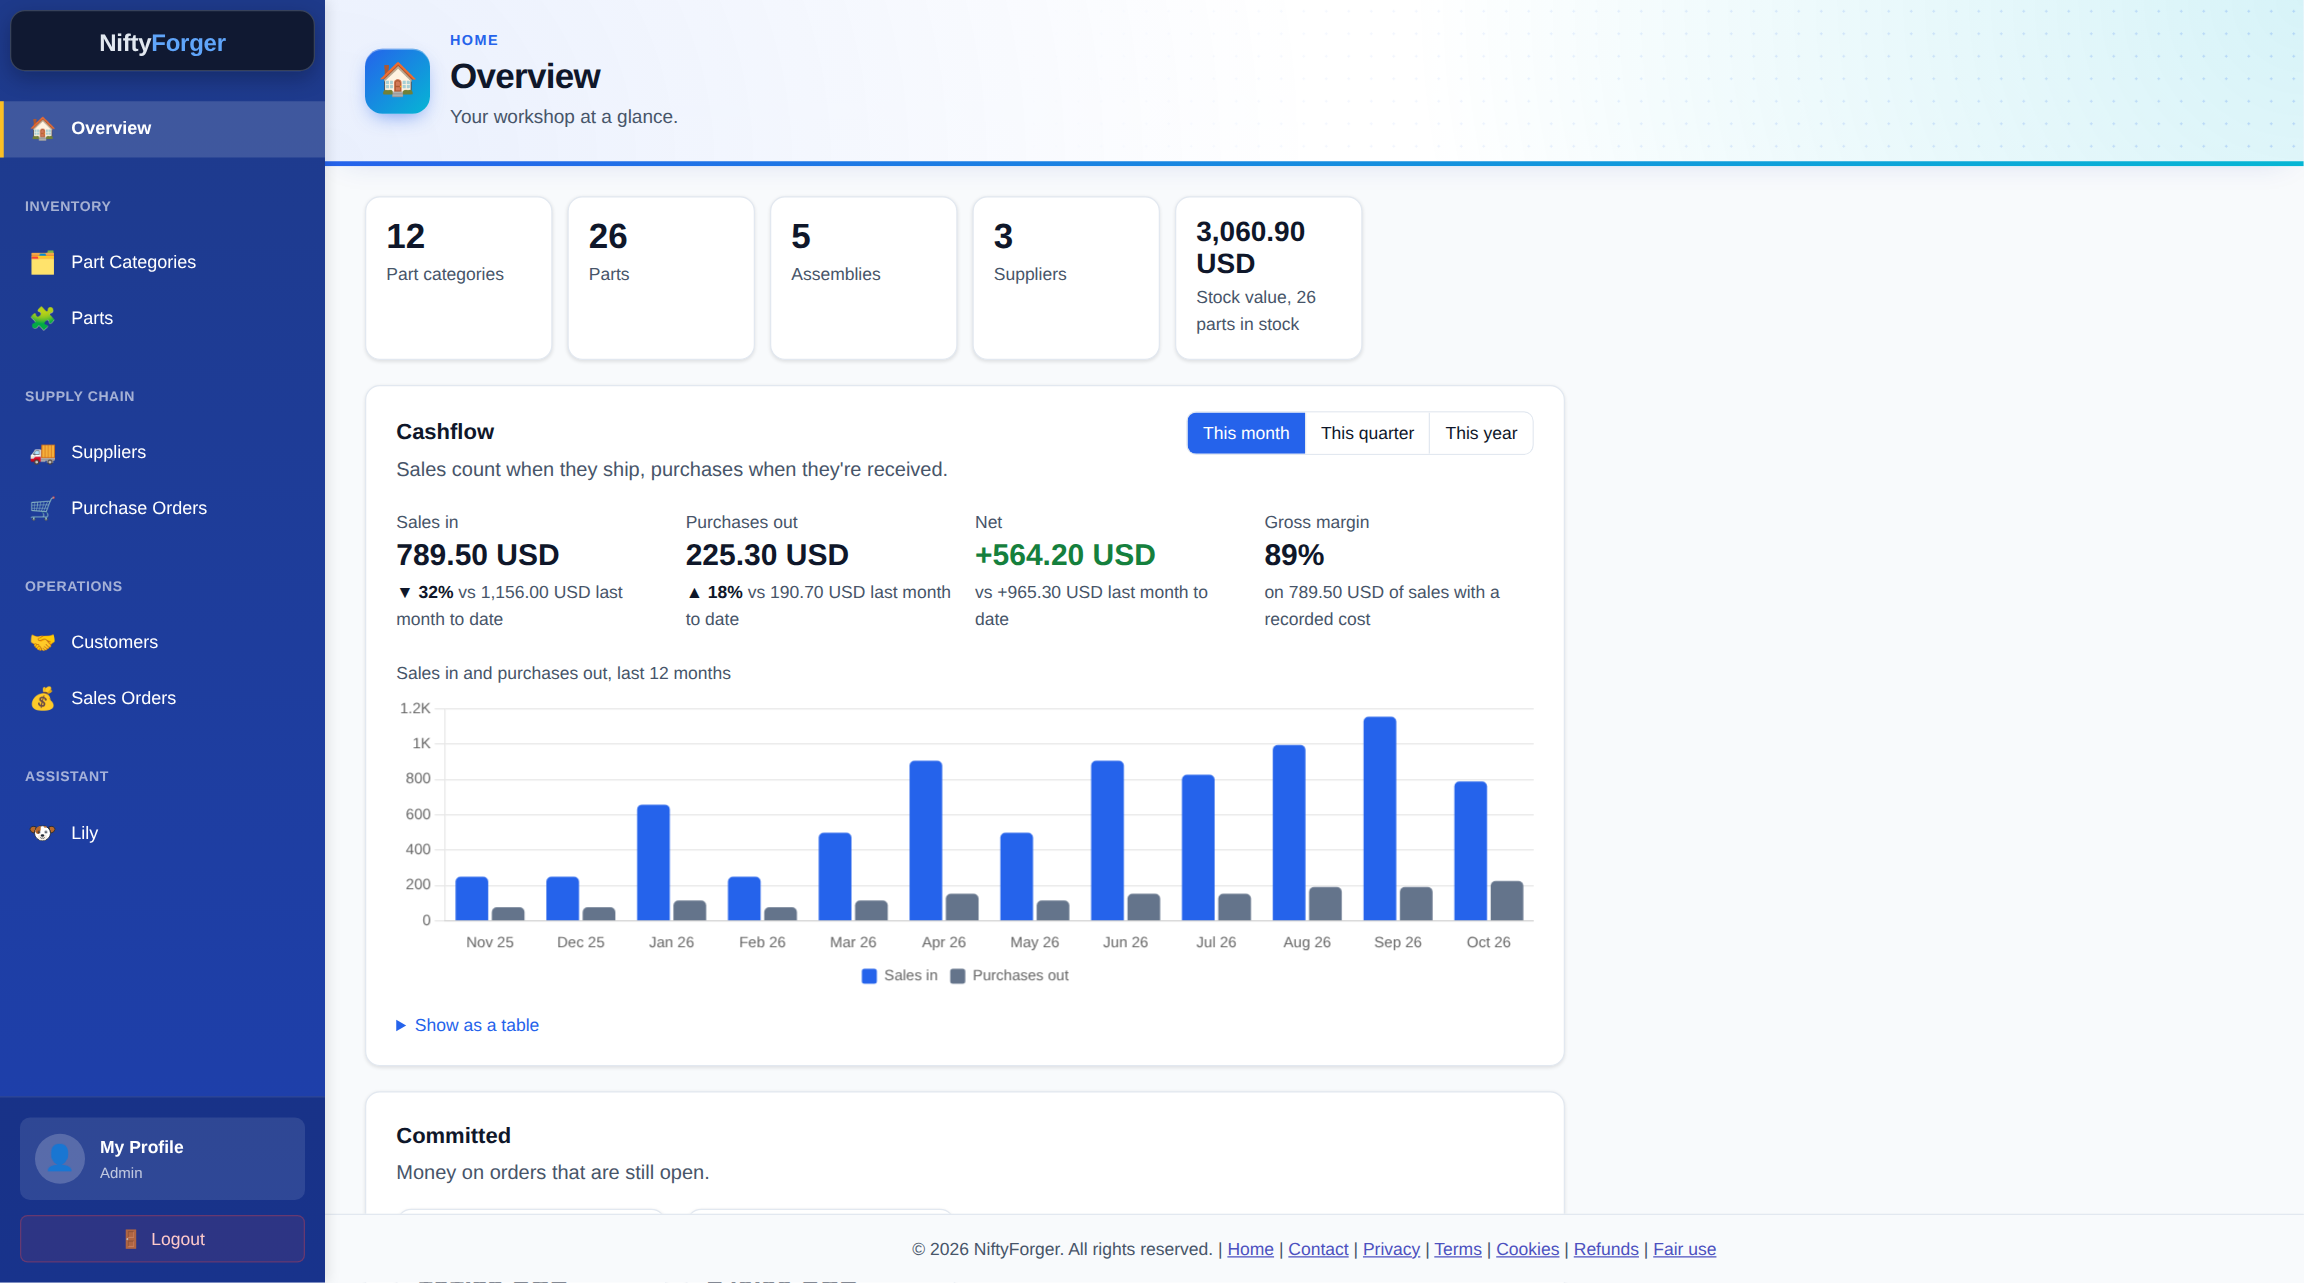Screen dimensions: 2304x1283
Task: Click the My Profile avatar icon
Action: click(60, 1158)
